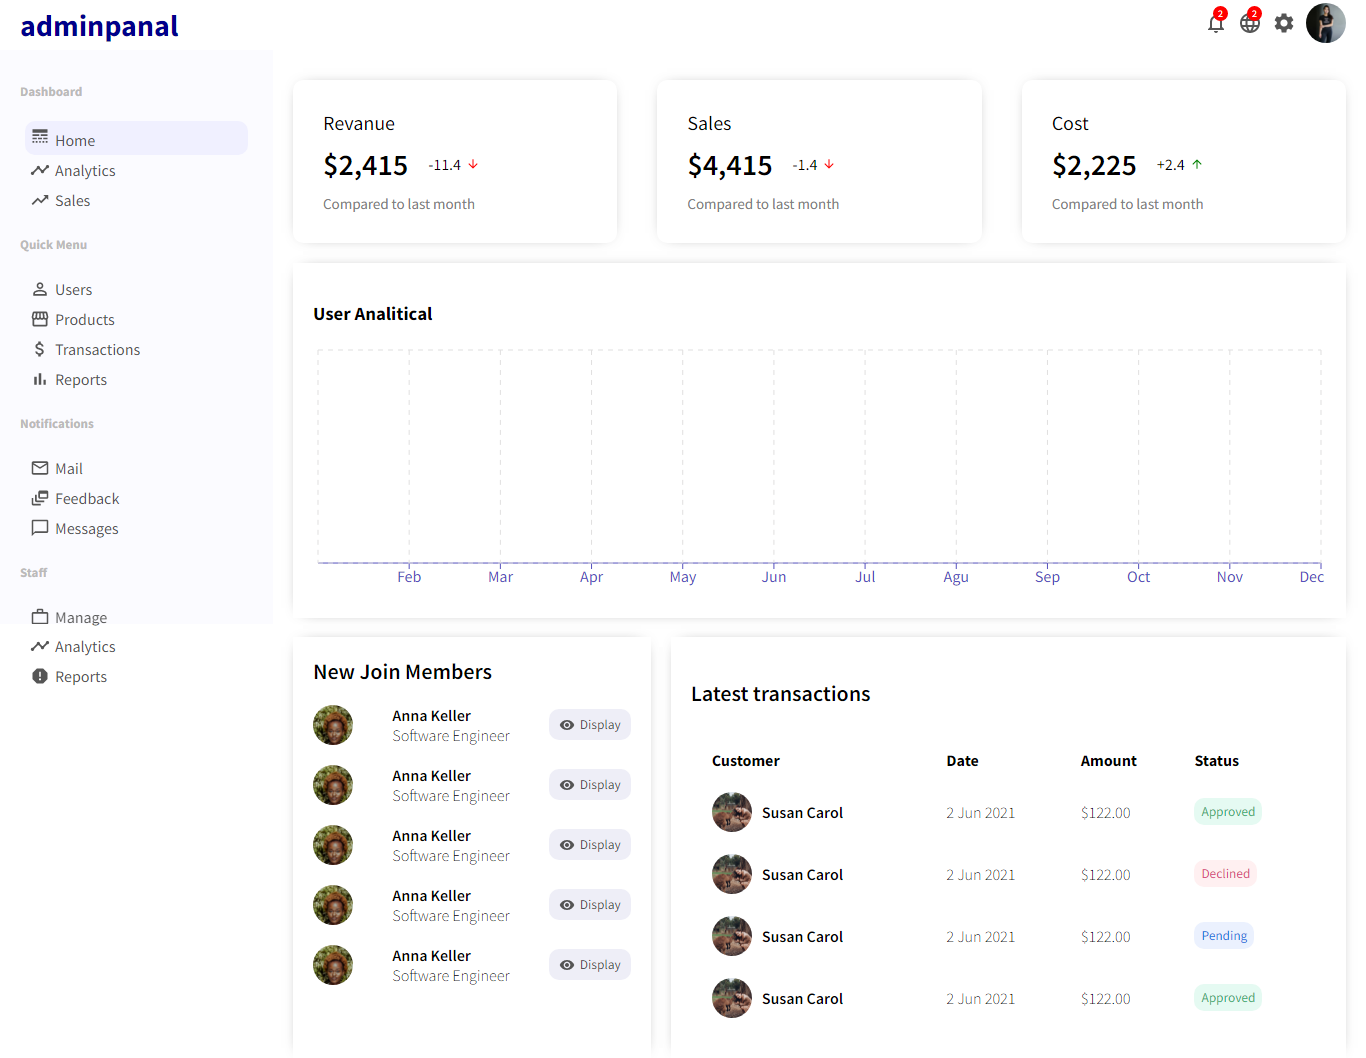Click the Staff Reports exclamation icon

40,677
